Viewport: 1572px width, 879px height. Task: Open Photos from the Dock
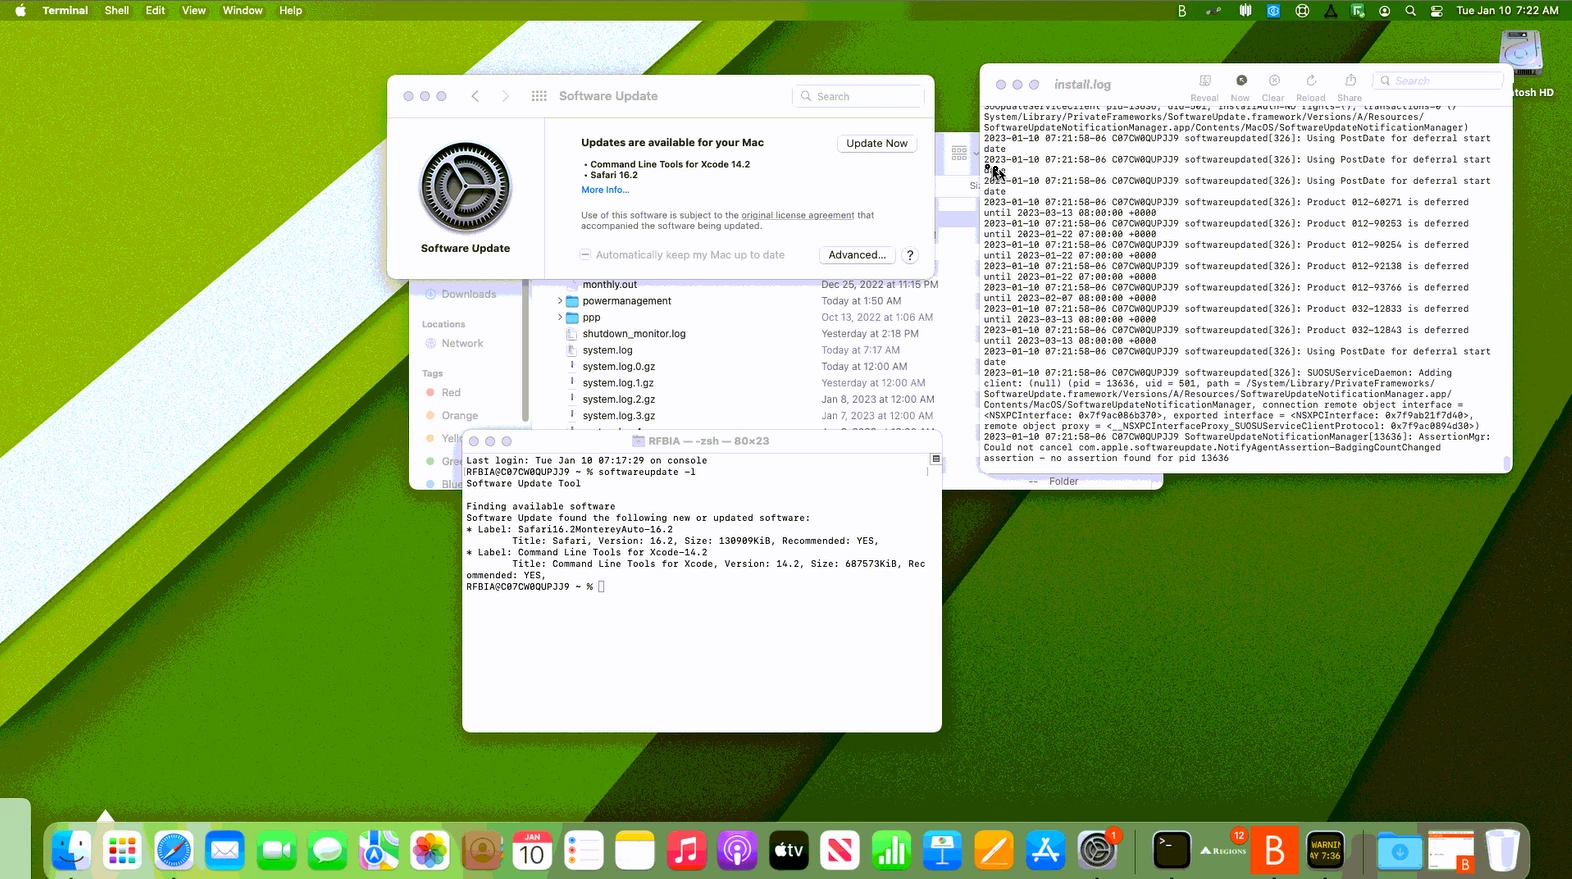(x=430, y=851)
